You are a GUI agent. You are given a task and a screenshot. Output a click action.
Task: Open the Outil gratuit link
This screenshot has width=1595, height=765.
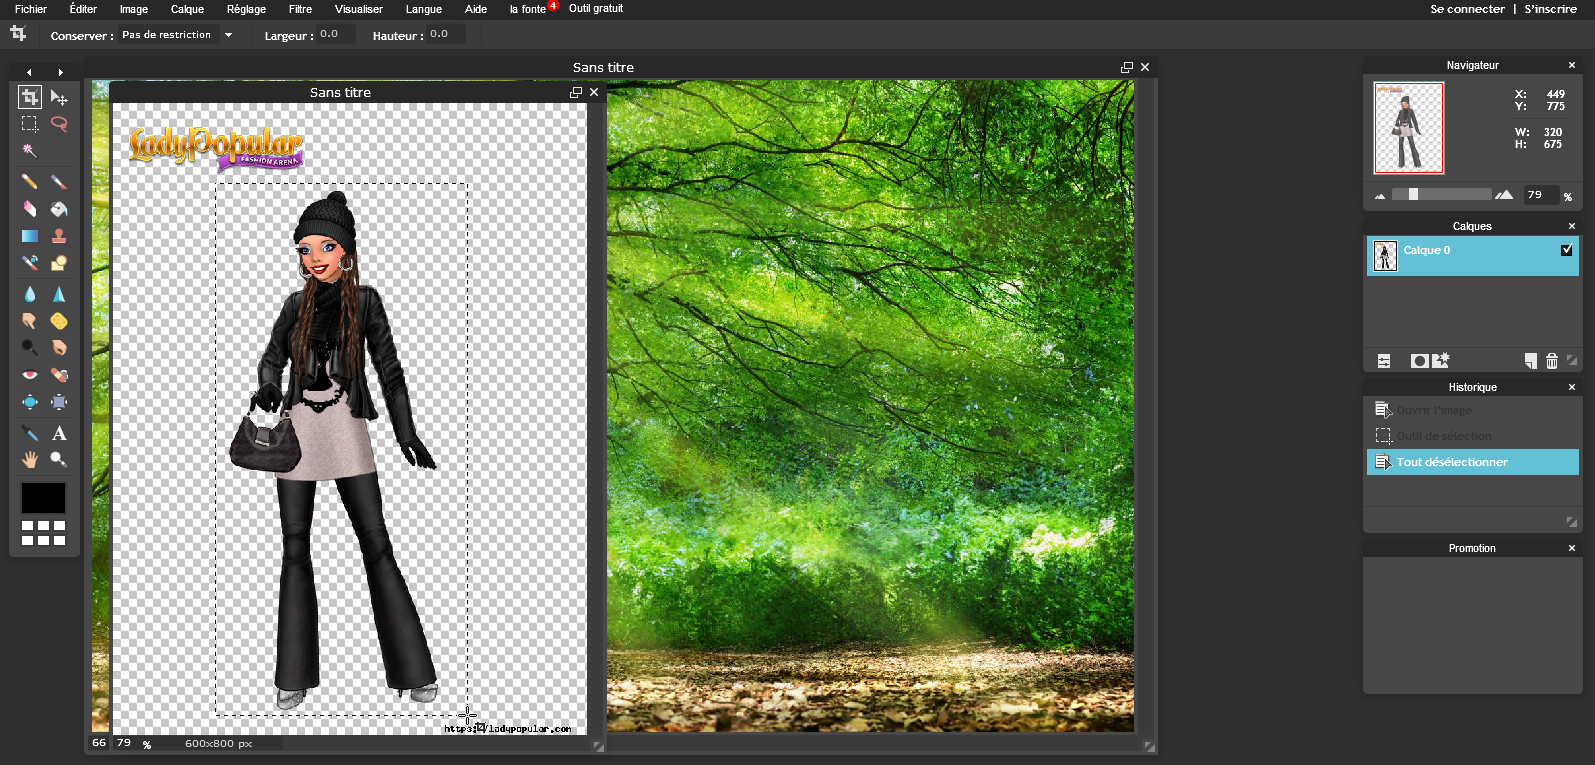596,9
